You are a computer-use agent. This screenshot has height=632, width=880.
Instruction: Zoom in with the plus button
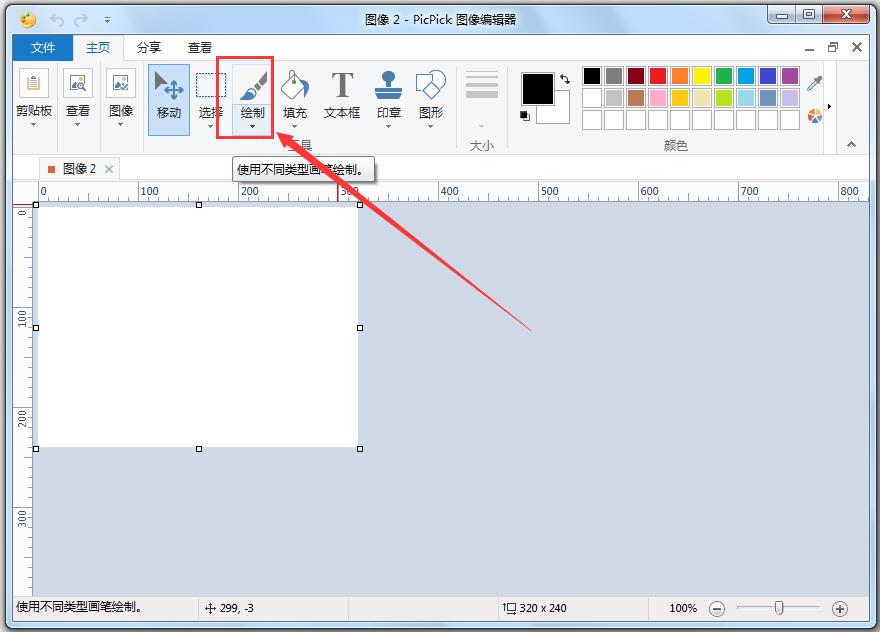840,608
